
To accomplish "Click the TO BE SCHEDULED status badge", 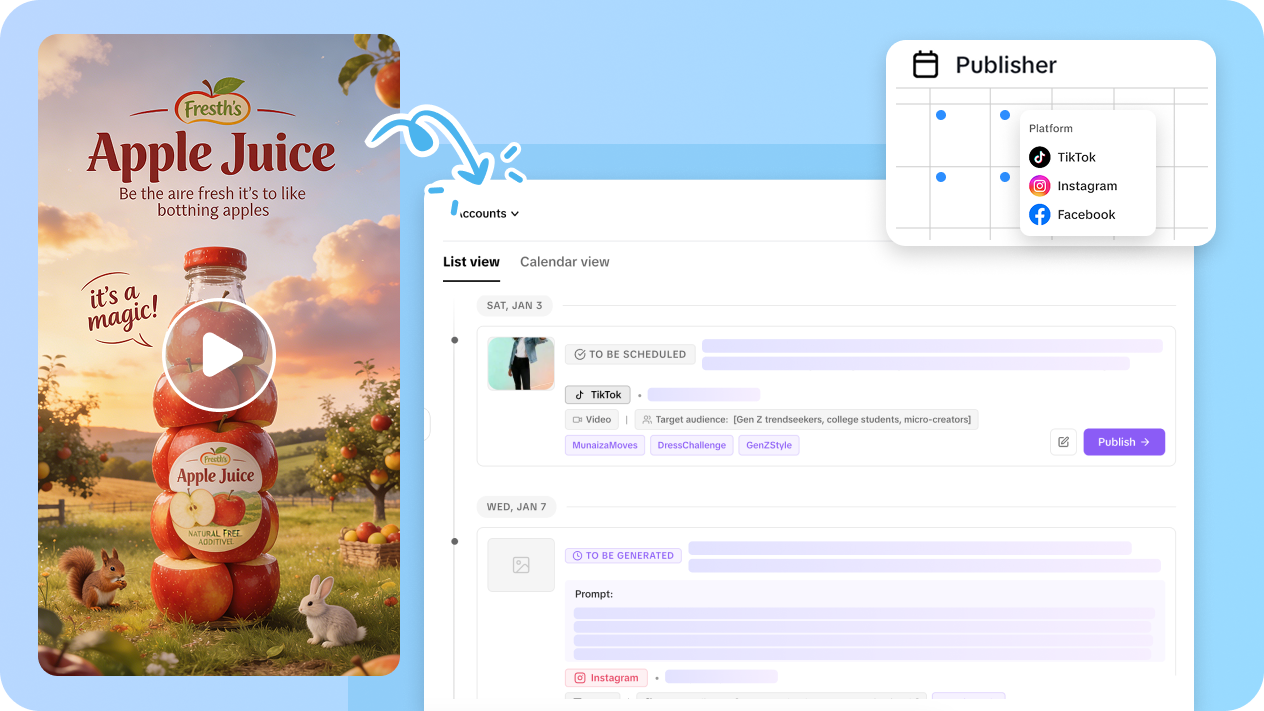I will click(630, 354).
